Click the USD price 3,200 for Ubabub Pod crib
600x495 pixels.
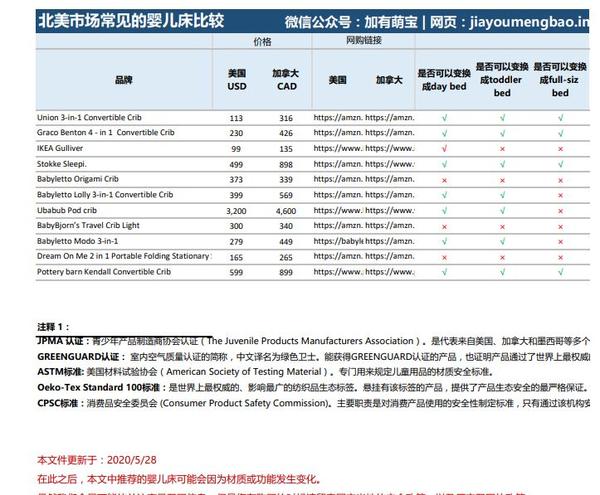pyautogui.click(x=236, y=211)
